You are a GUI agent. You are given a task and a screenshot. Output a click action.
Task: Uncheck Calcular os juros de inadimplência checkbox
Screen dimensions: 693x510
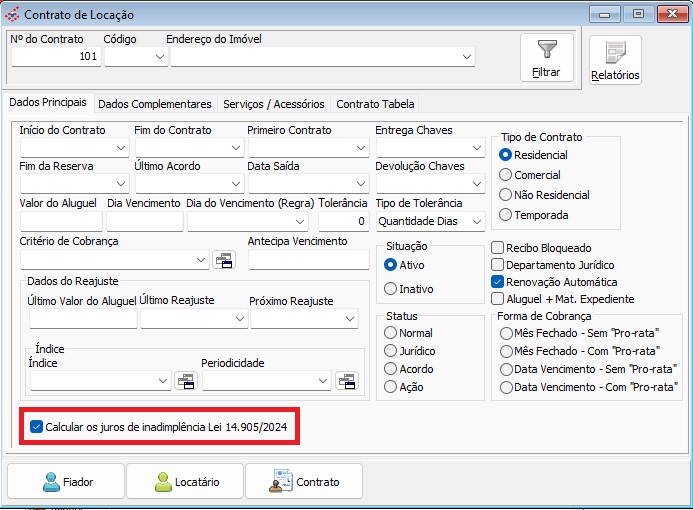pos(37,427)
